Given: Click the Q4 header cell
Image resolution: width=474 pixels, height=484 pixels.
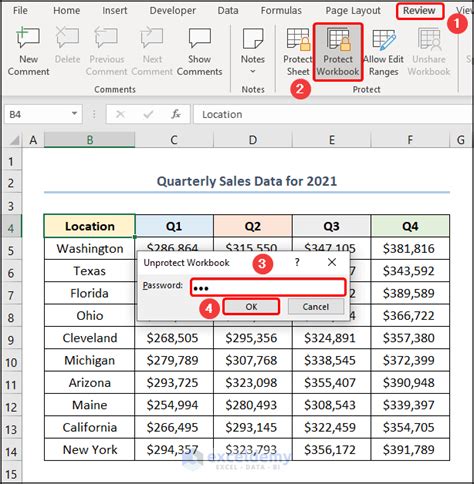Looking at the screenshot, I should pyautogui.click(x=410, y=226).
